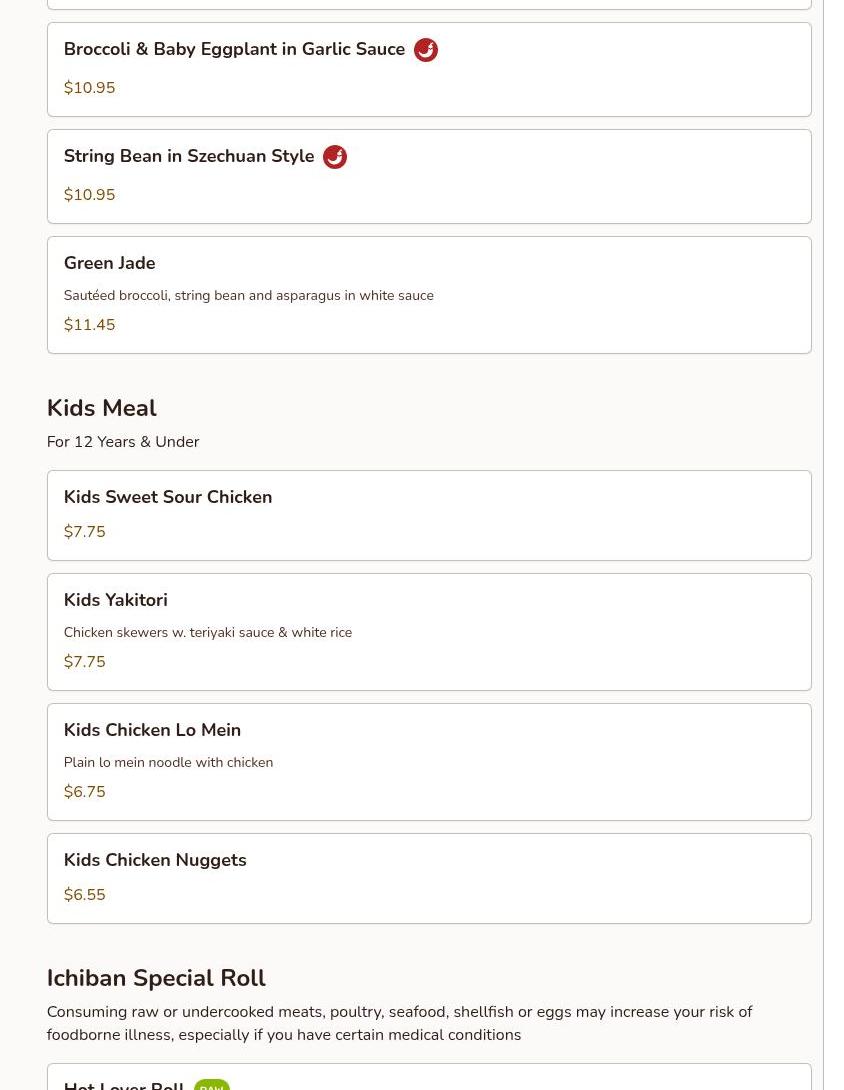Click the raw food consumption warning text
844x1090 pixels.
(399, 1024)
